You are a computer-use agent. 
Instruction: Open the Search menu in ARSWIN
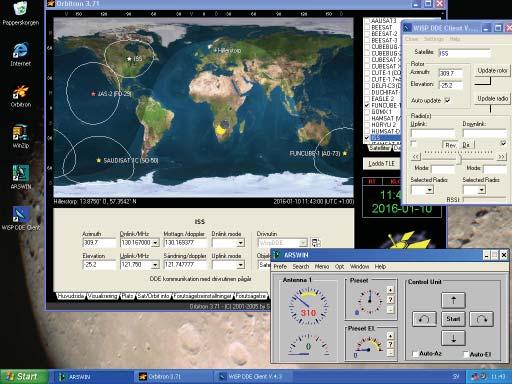(x=301, y=266)
